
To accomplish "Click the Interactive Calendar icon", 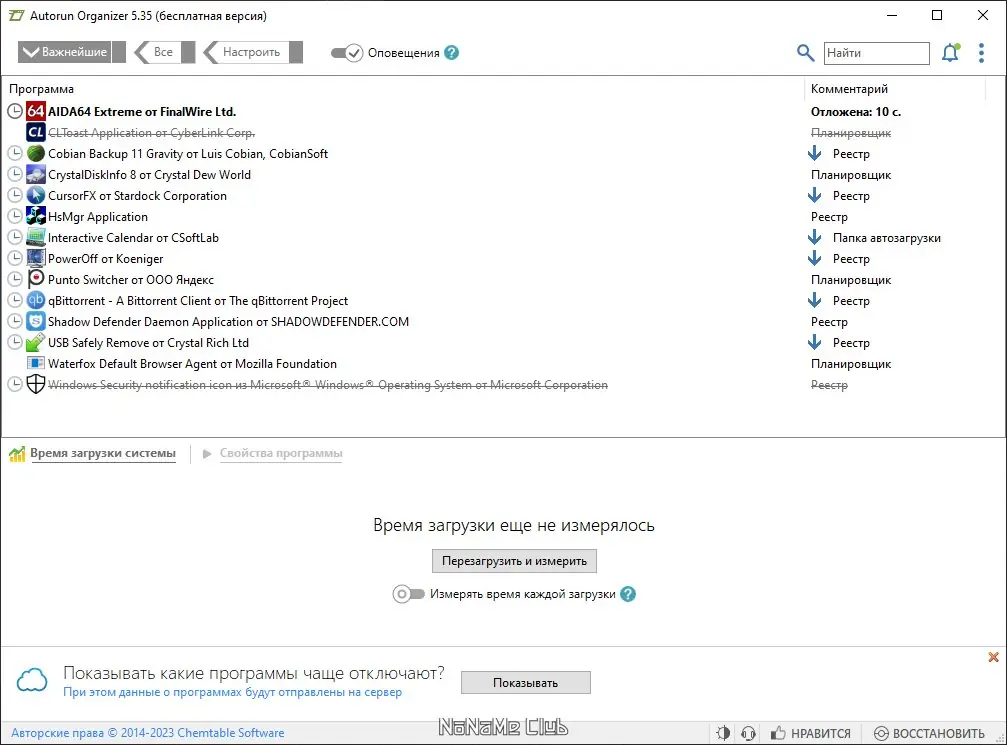I will [x=35, y=237].
